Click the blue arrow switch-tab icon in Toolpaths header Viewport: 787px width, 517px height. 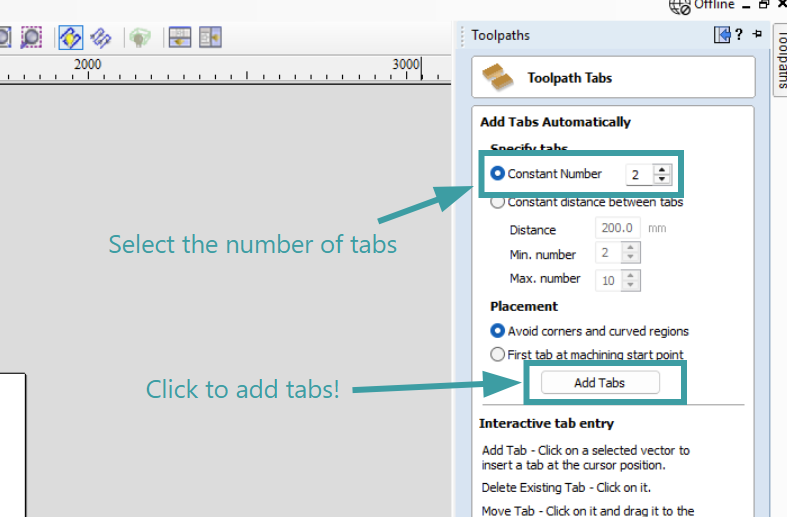(722, 35)
